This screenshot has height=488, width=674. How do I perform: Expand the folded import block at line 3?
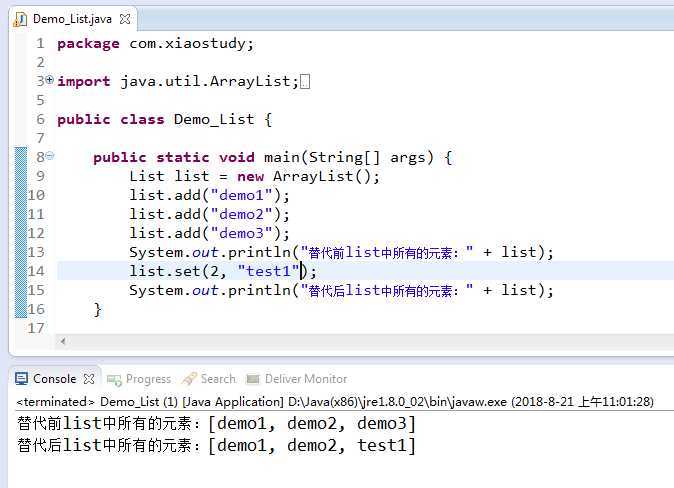point(50,80)
